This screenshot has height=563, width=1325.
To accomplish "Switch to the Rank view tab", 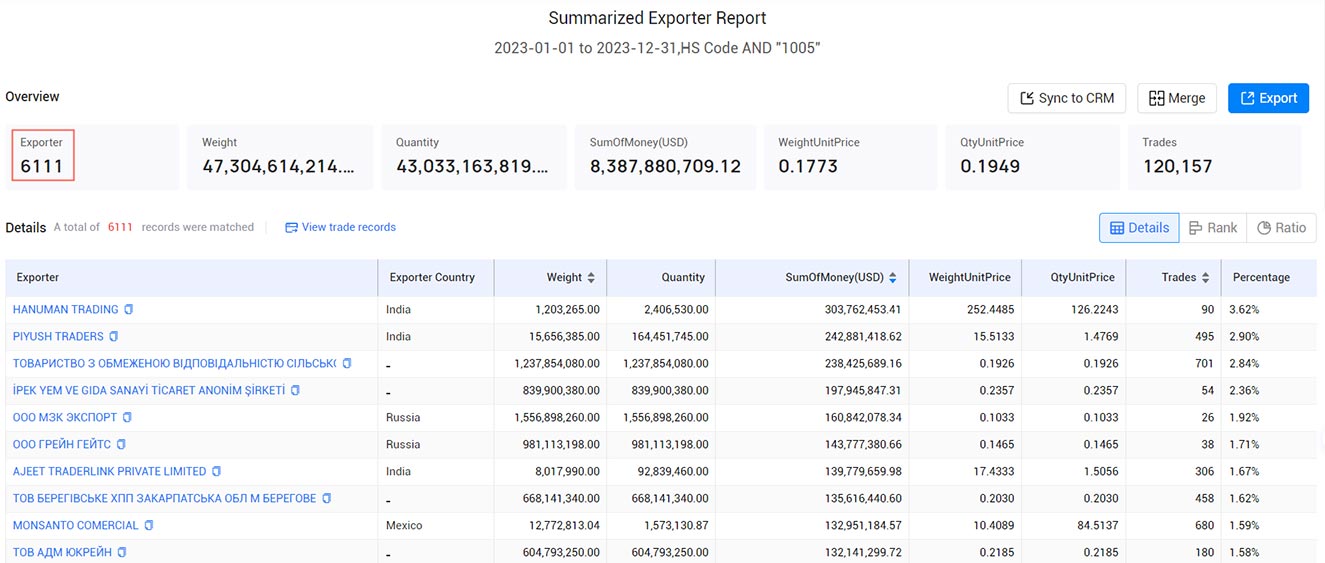I will click(1213, 228).
